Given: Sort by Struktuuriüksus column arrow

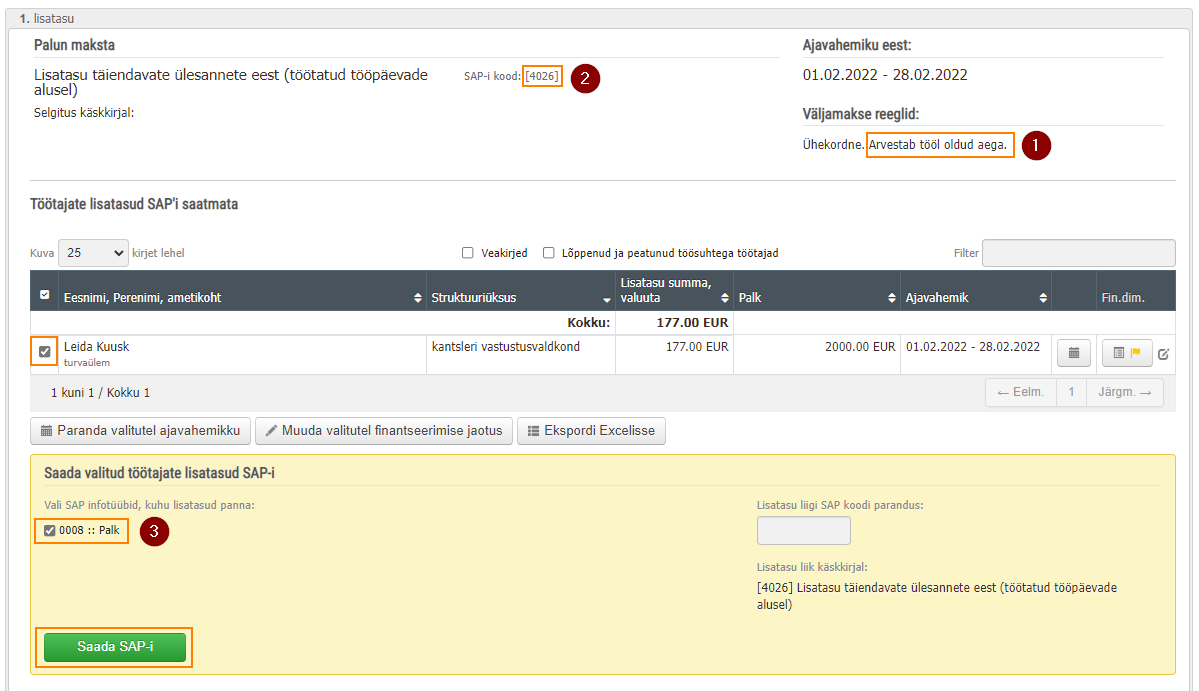Looking at the screenshot, I should pos(606,300).
